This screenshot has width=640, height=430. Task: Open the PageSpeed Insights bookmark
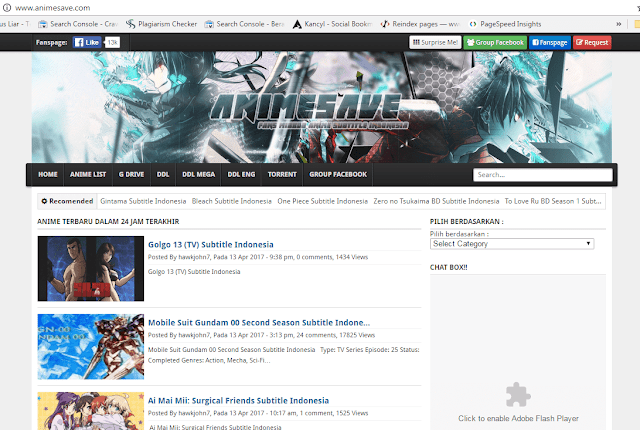(x=505, y=24)
